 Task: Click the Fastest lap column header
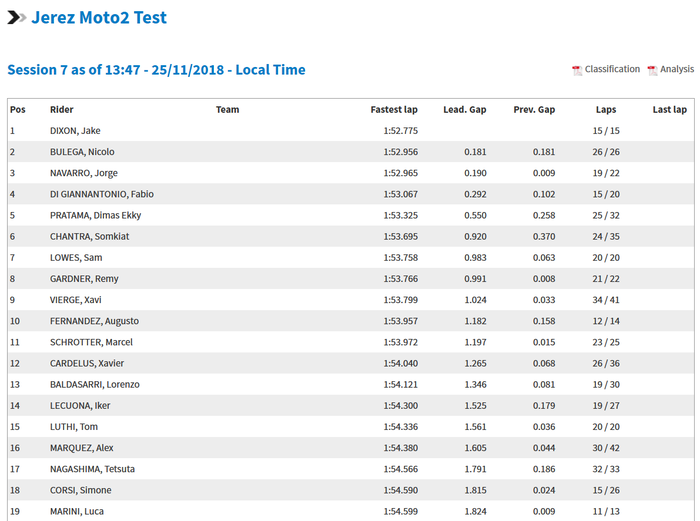coord(394,110)
